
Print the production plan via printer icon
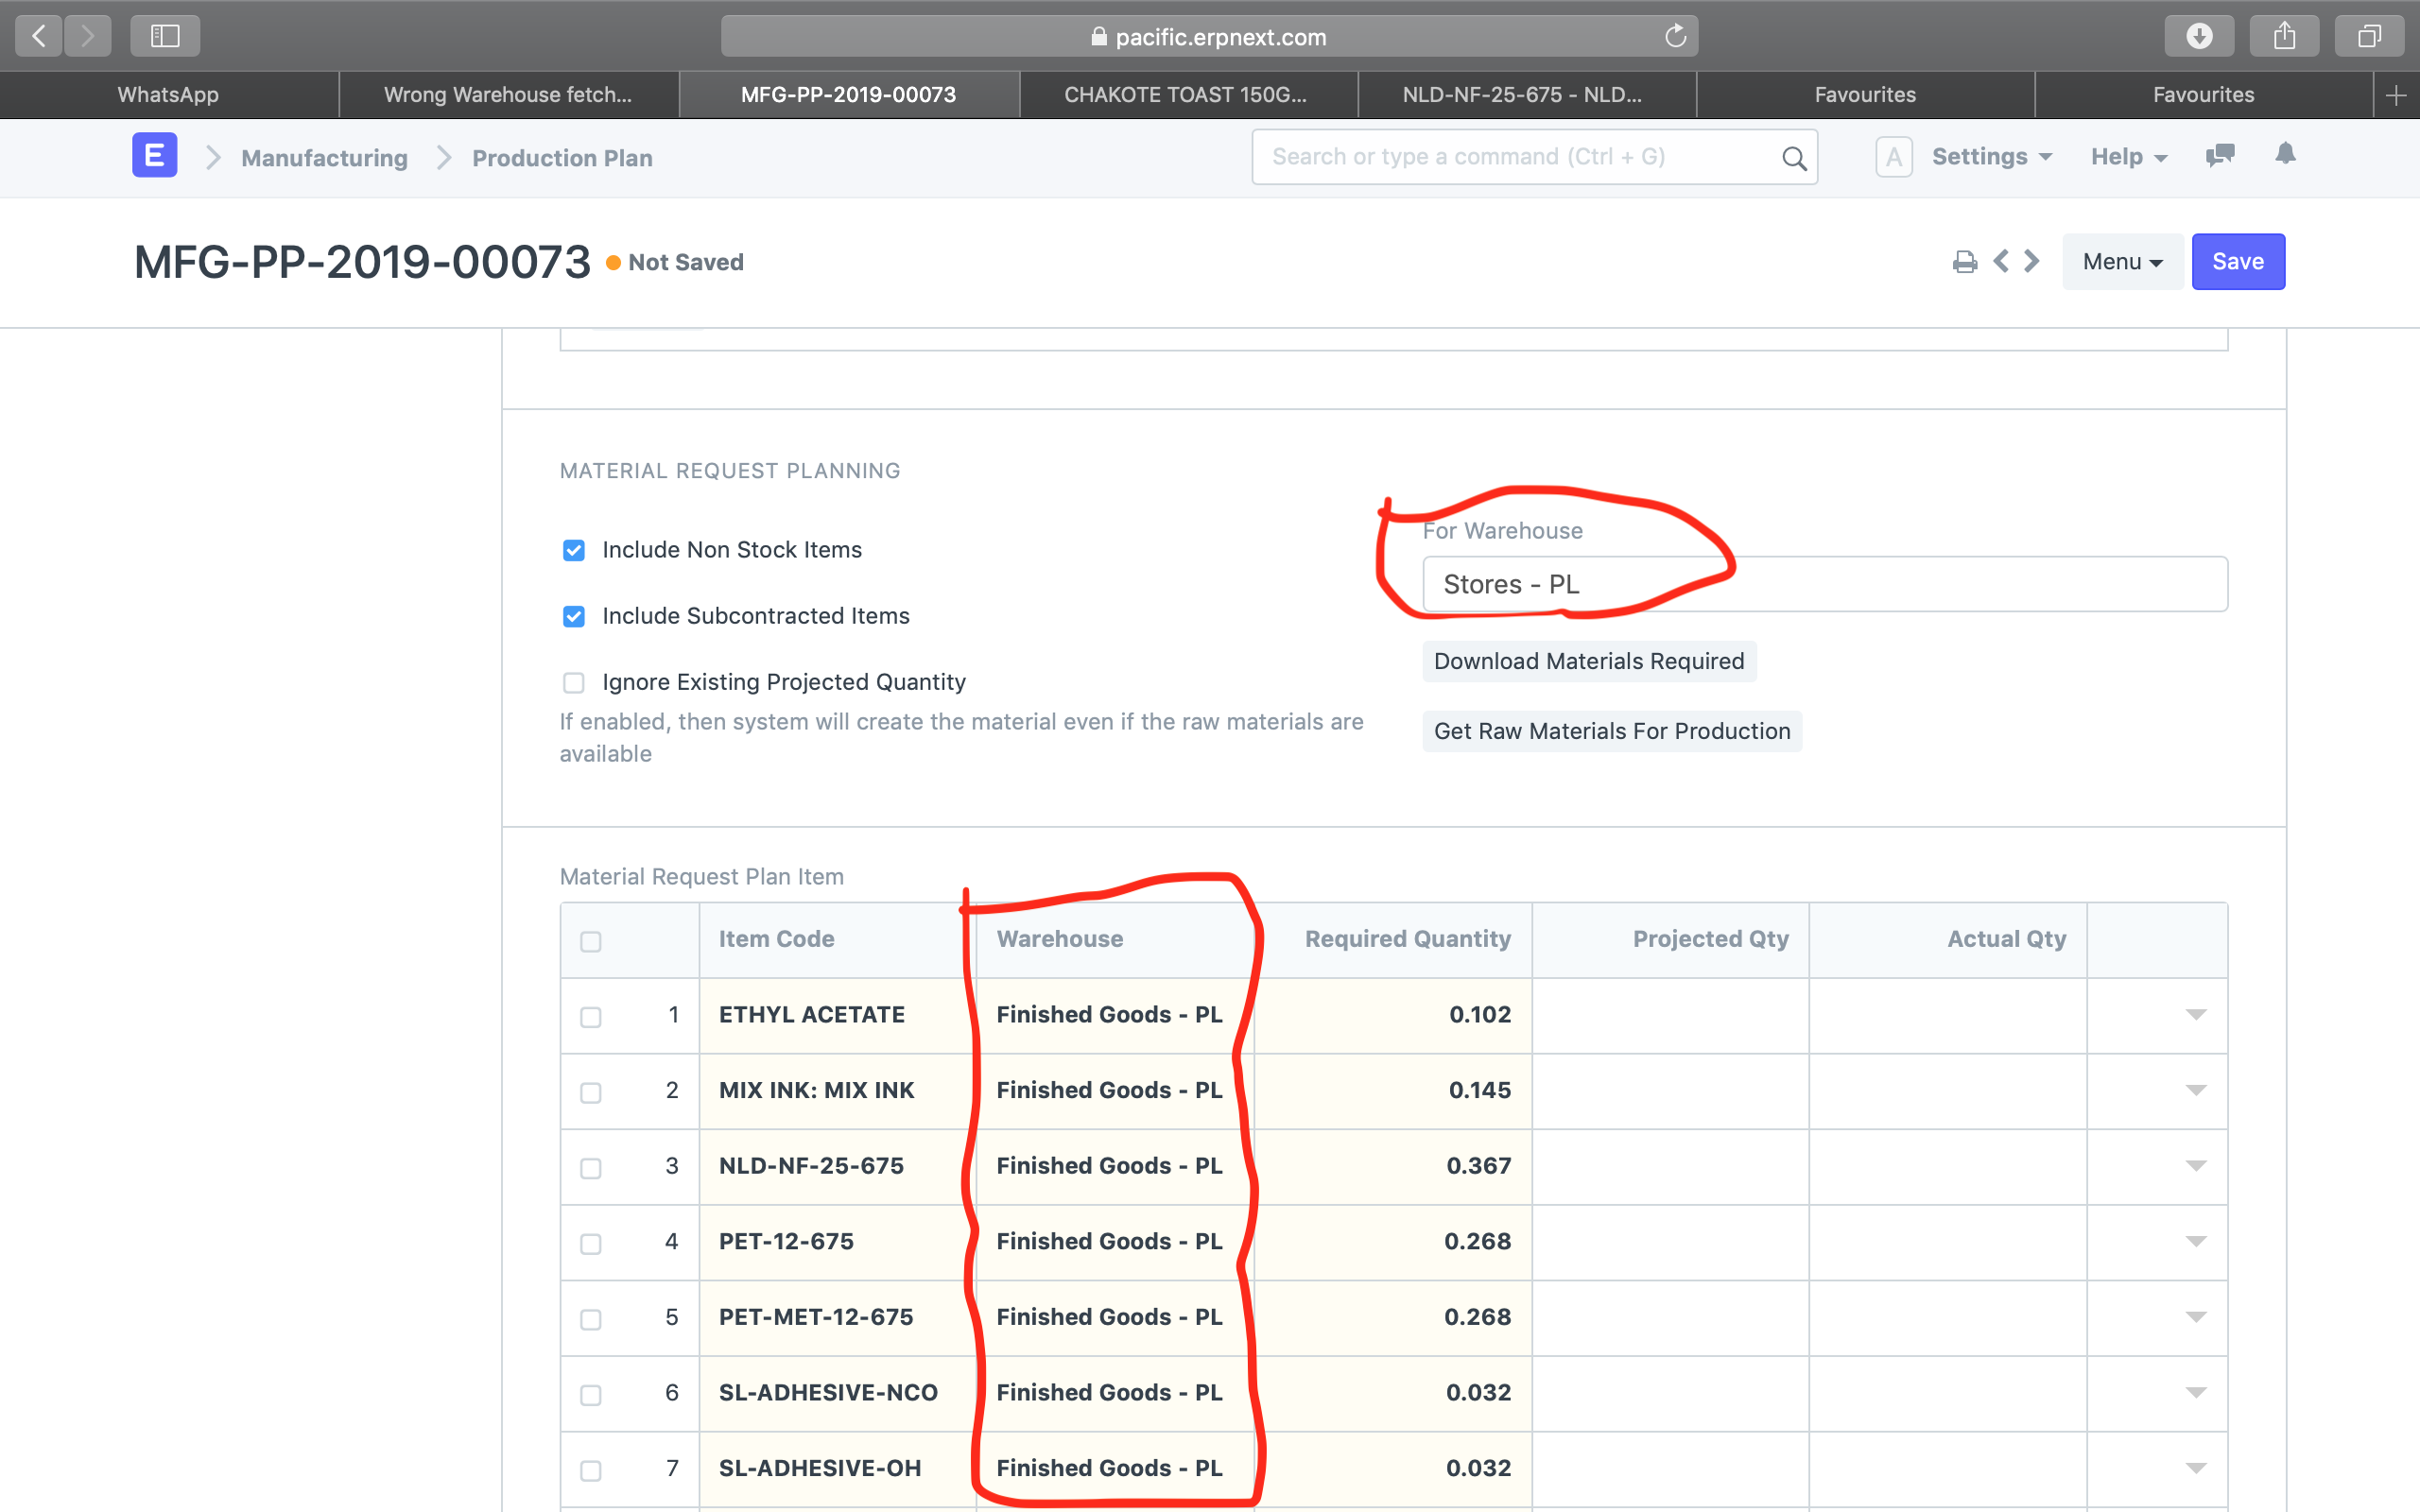[x=1964, y=261]
